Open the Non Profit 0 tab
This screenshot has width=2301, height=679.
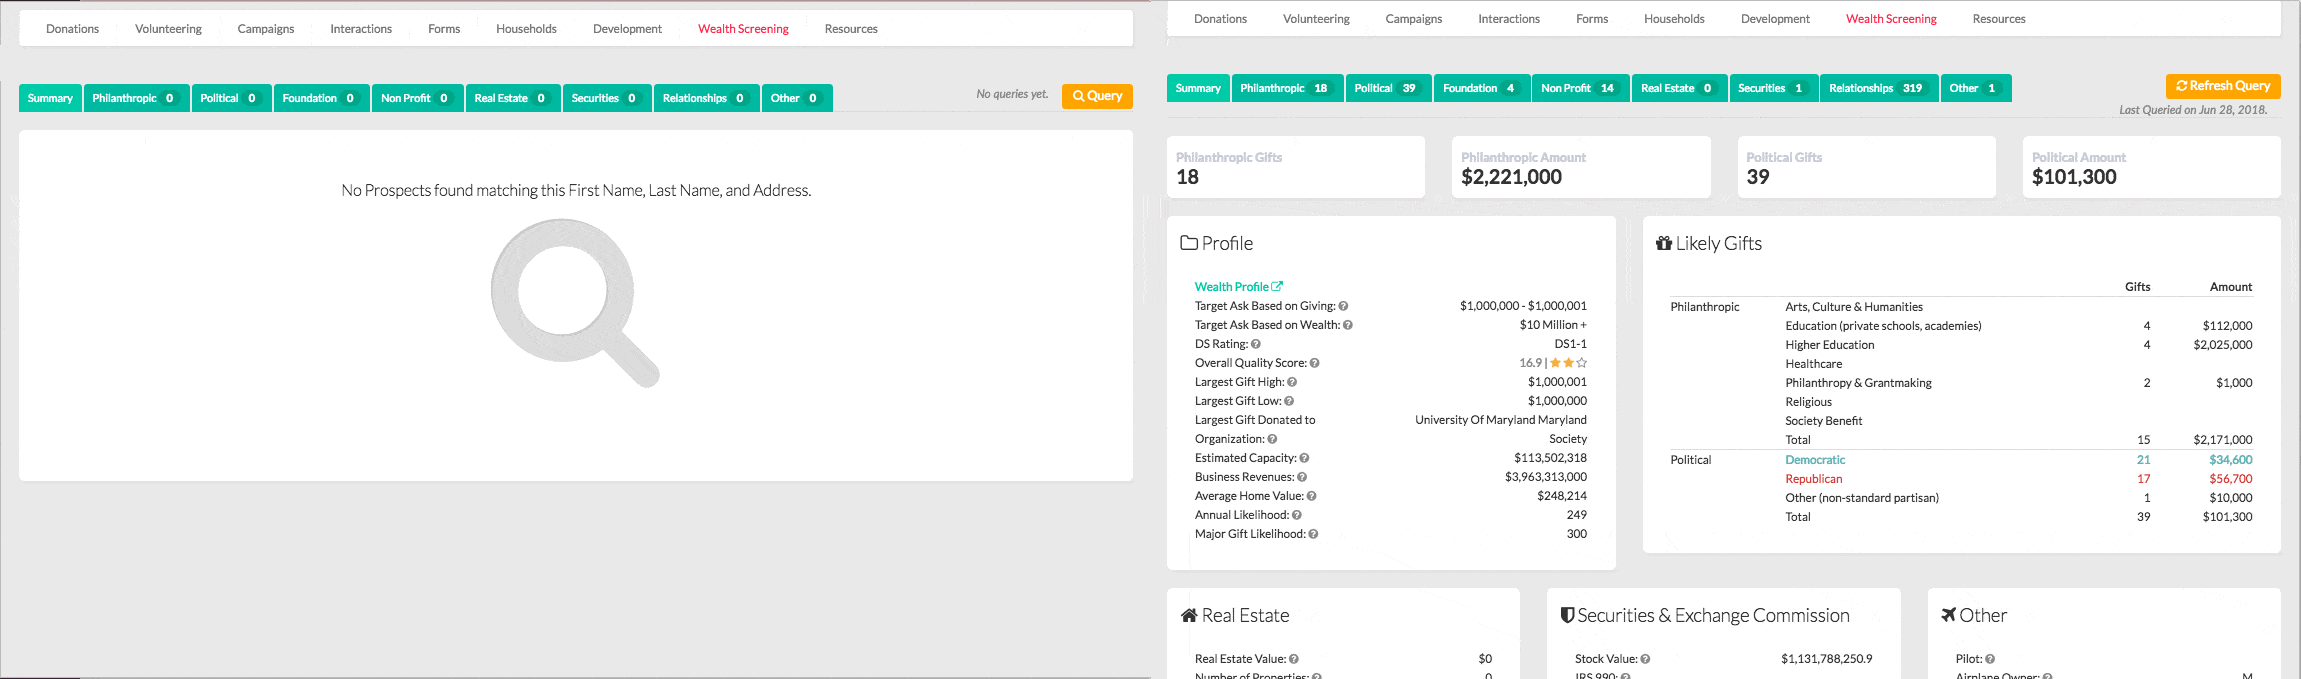click(x=417, y=98)
